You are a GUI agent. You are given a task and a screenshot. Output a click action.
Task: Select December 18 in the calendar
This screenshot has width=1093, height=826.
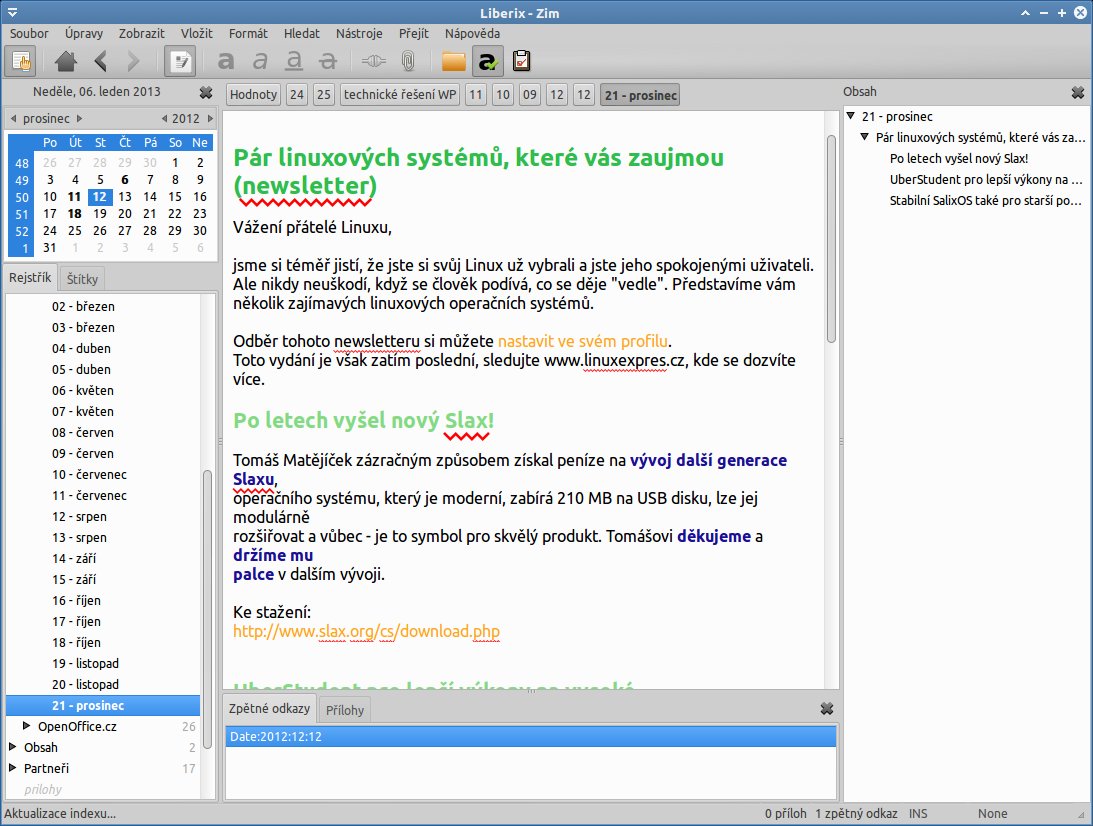(75, 213)
